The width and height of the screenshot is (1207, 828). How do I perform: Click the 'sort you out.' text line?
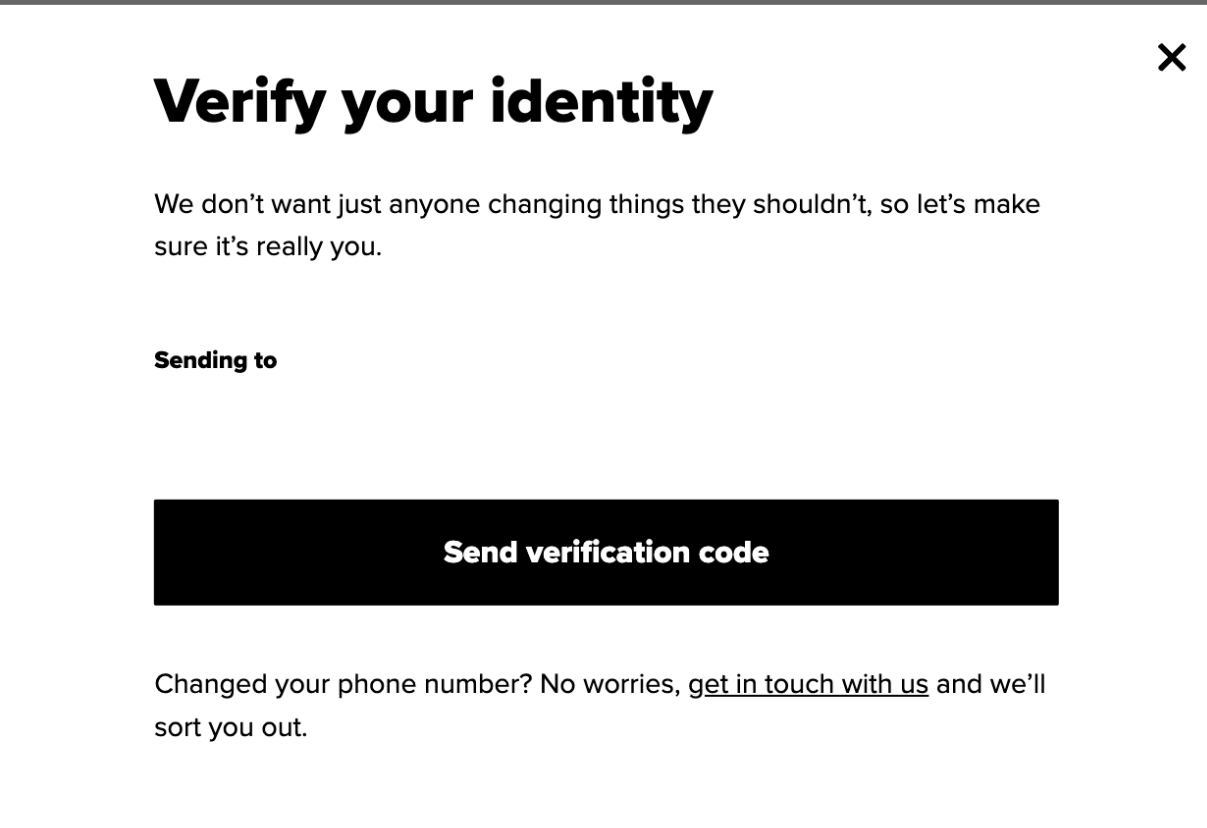(230, 727)
